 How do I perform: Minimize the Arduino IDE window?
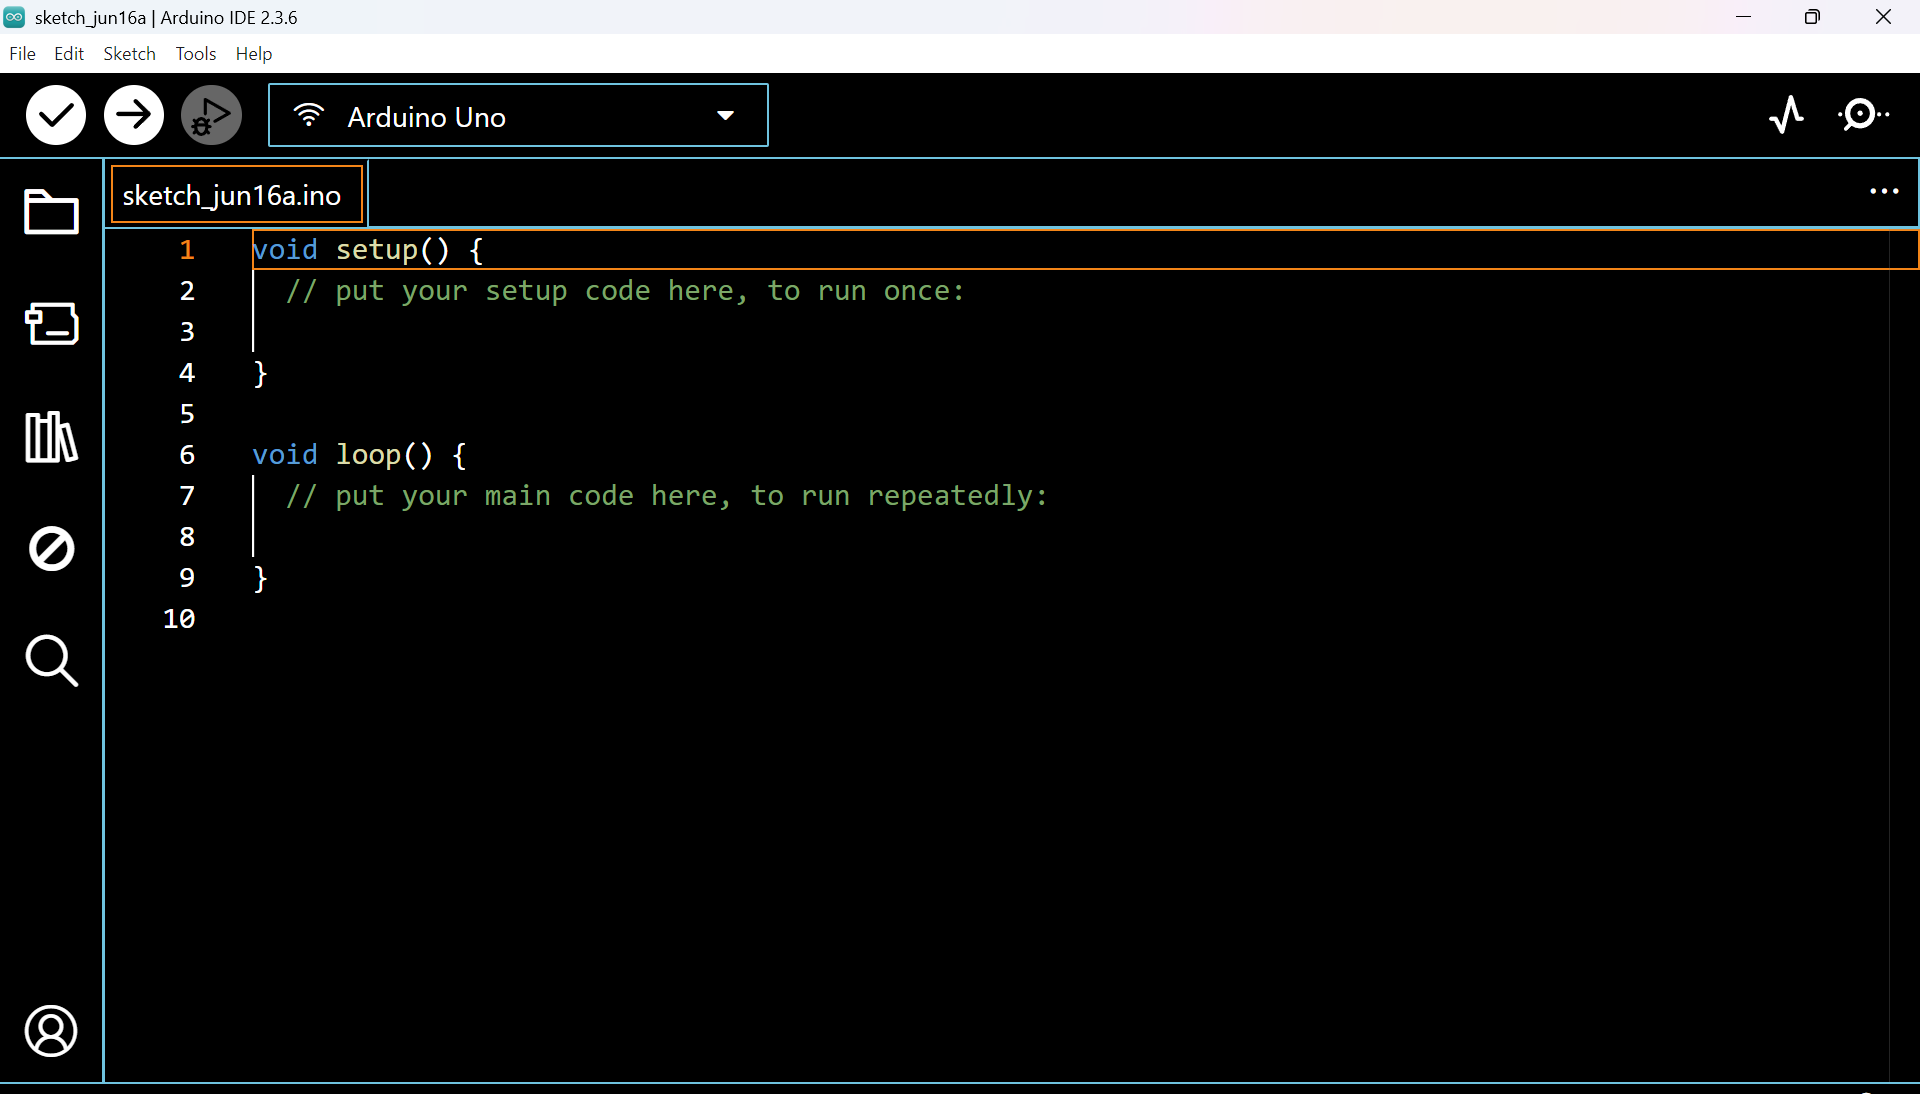pyautogui.click(x=1744, y=17)
